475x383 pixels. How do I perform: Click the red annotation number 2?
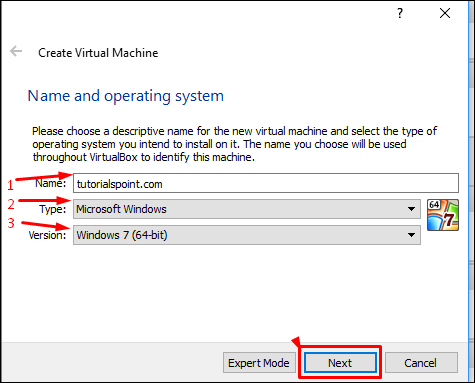click(11, 204)
